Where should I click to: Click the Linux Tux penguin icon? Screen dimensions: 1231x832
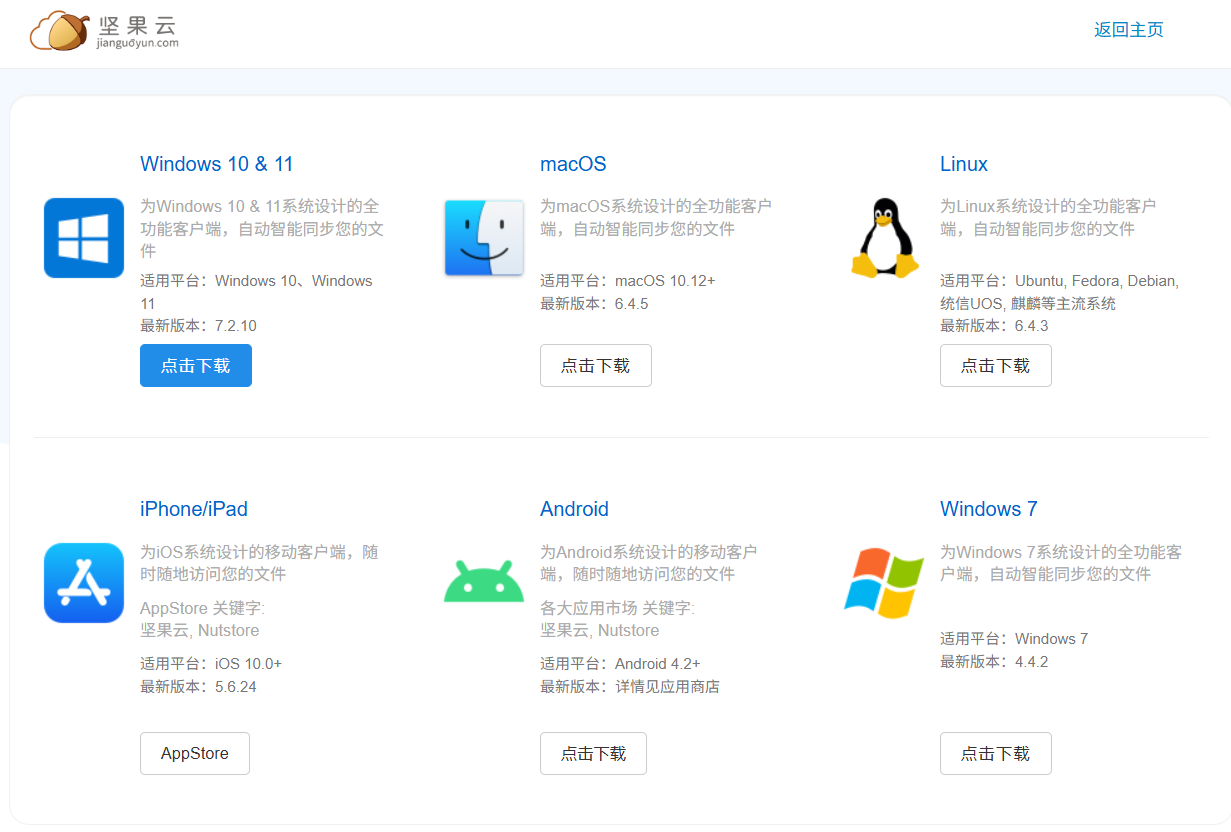pyautogui.click(x=884, y=238)
